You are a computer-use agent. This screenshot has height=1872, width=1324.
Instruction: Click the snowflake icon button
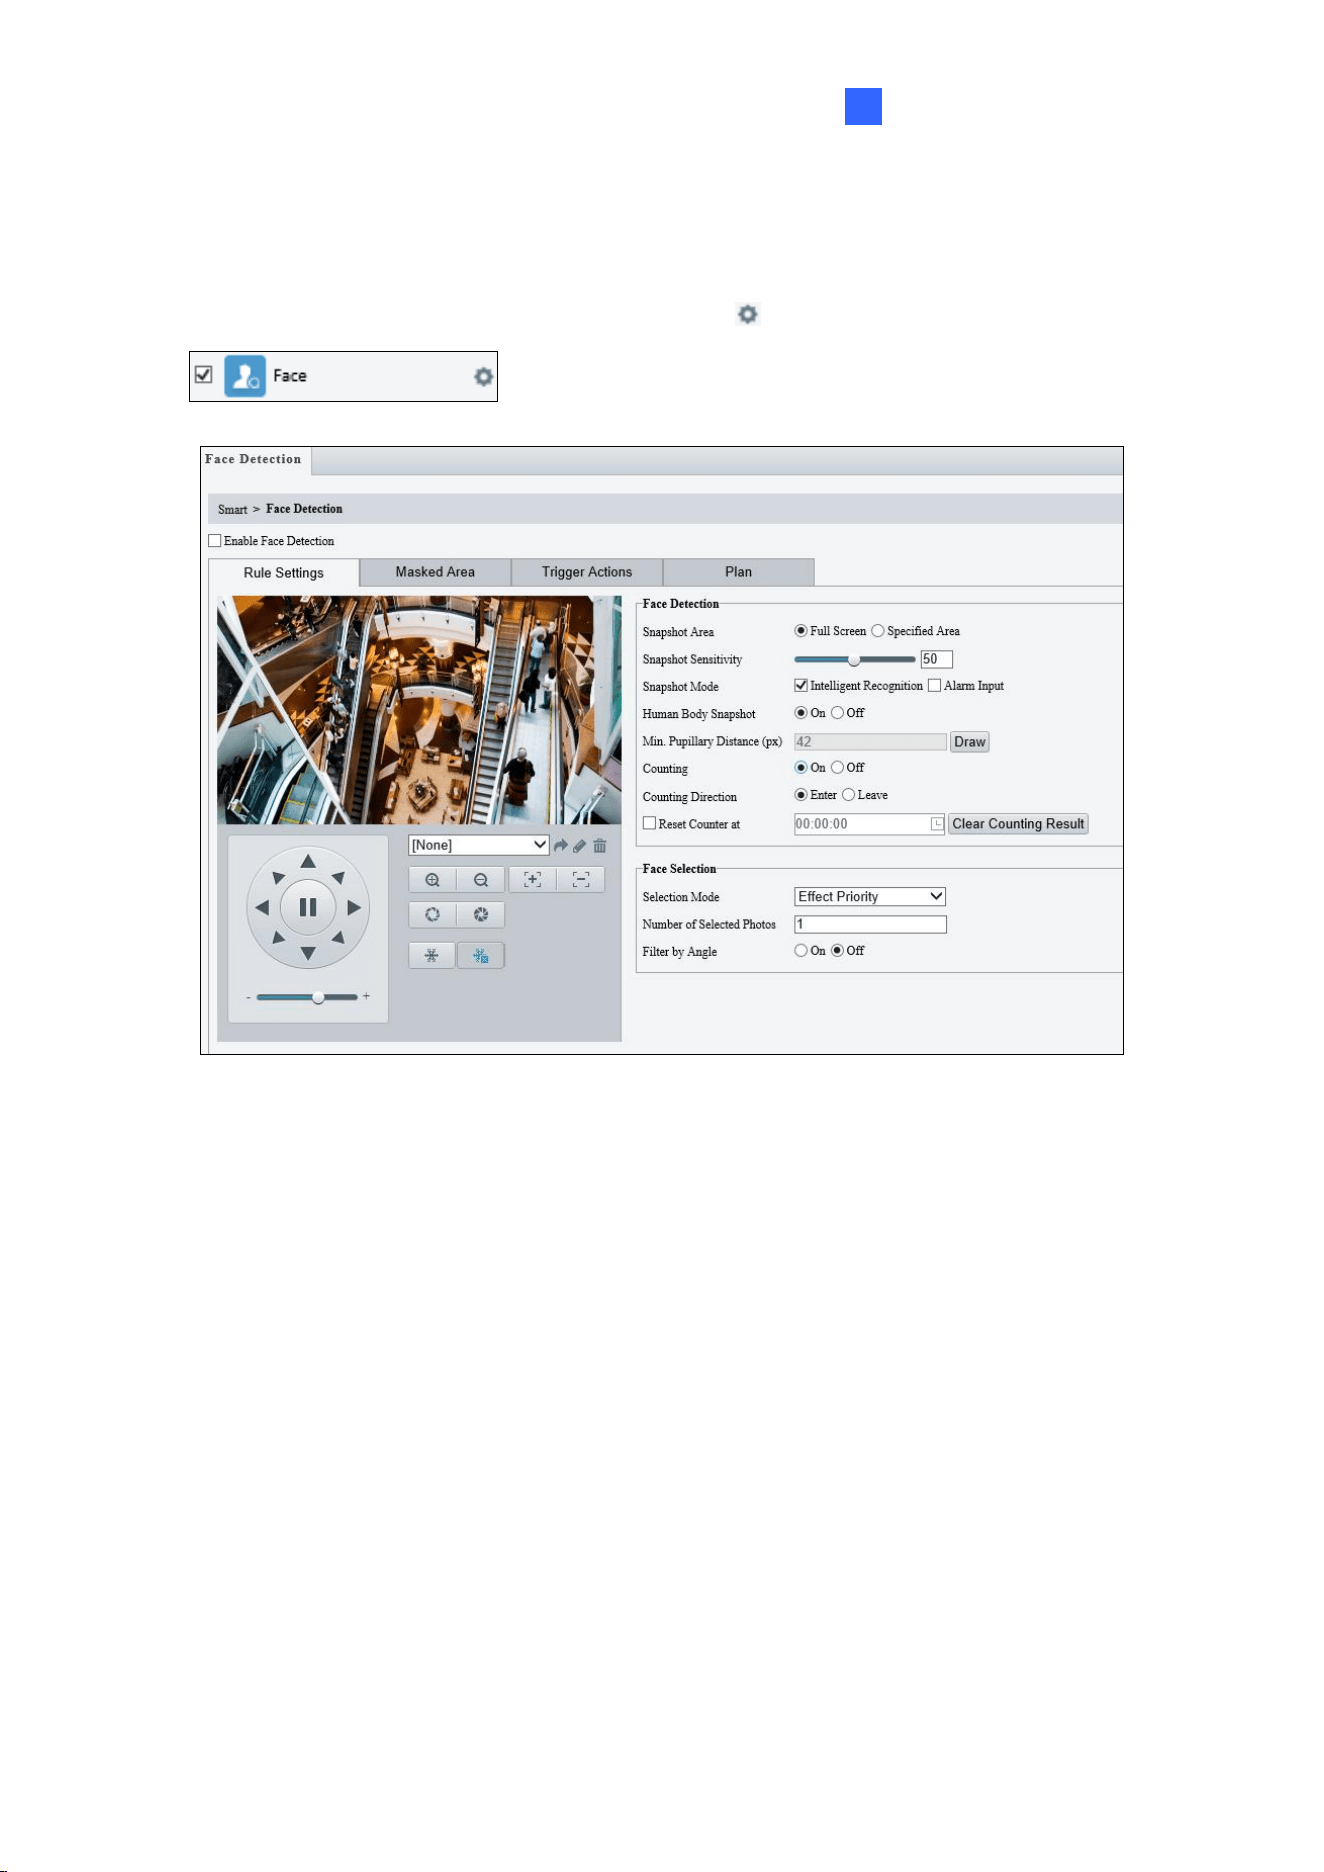pyautogui.click(x=432, y=955)
